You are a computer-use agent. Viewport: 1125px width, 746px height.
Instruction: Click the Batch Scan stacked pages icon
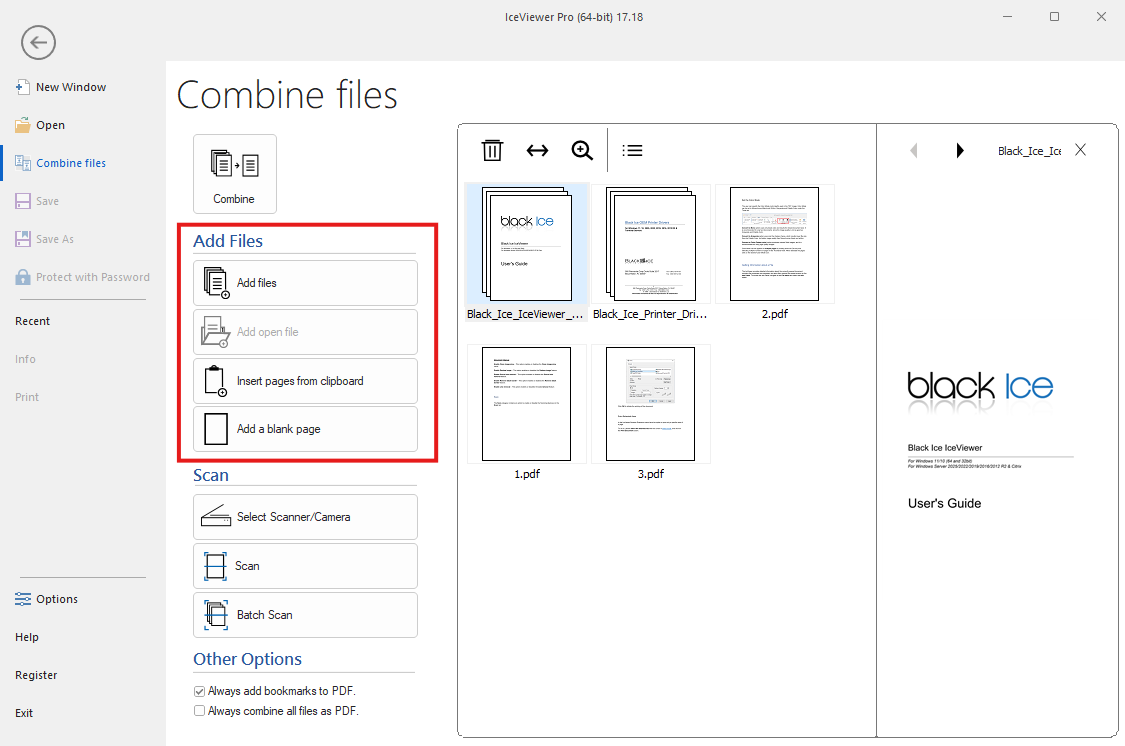216,615
